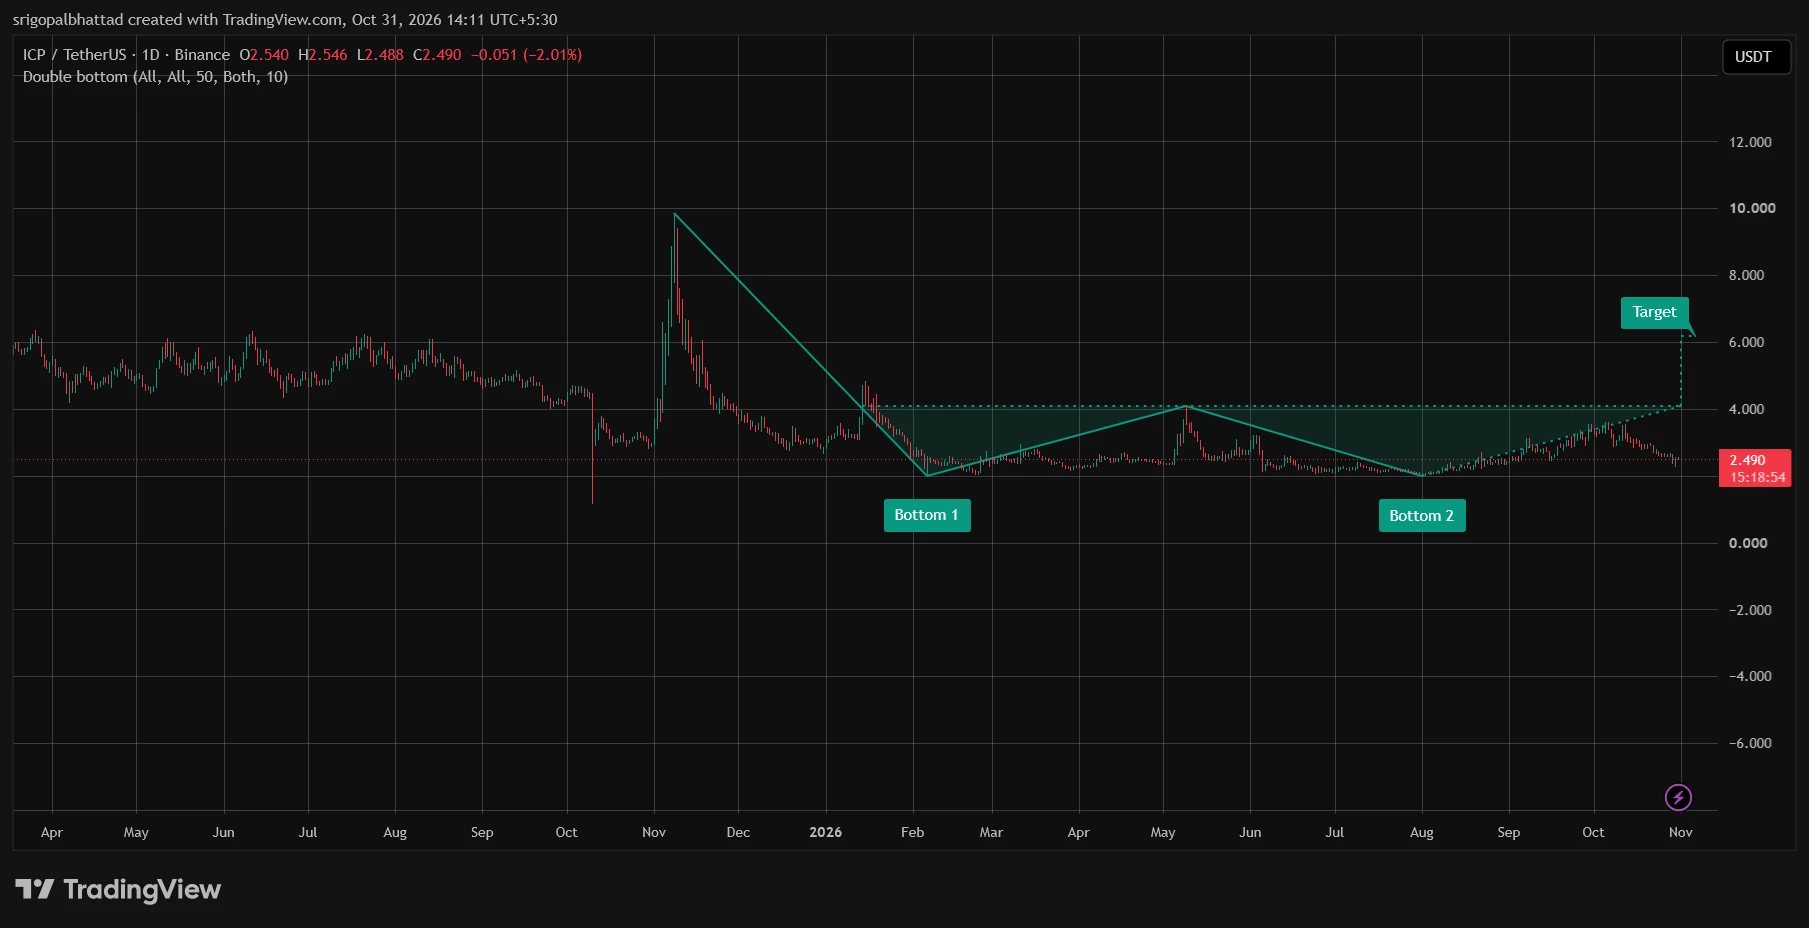Click the Sep label right of 2026
Screen dimensions: 1809x928
click(1508, 832)
